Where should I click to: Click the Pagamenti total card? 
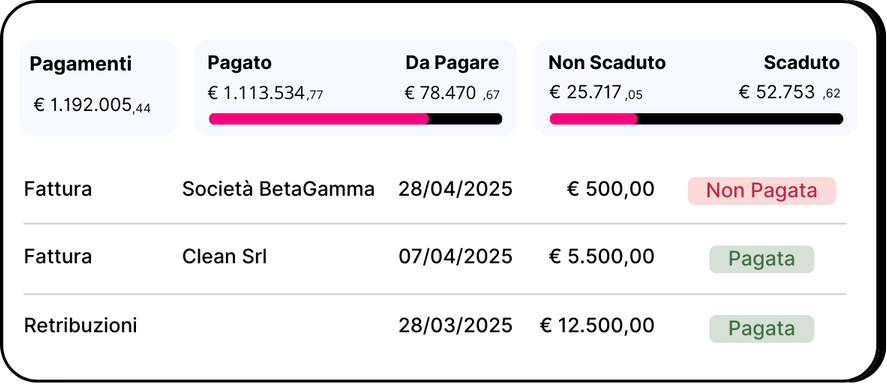click(98, 88)
